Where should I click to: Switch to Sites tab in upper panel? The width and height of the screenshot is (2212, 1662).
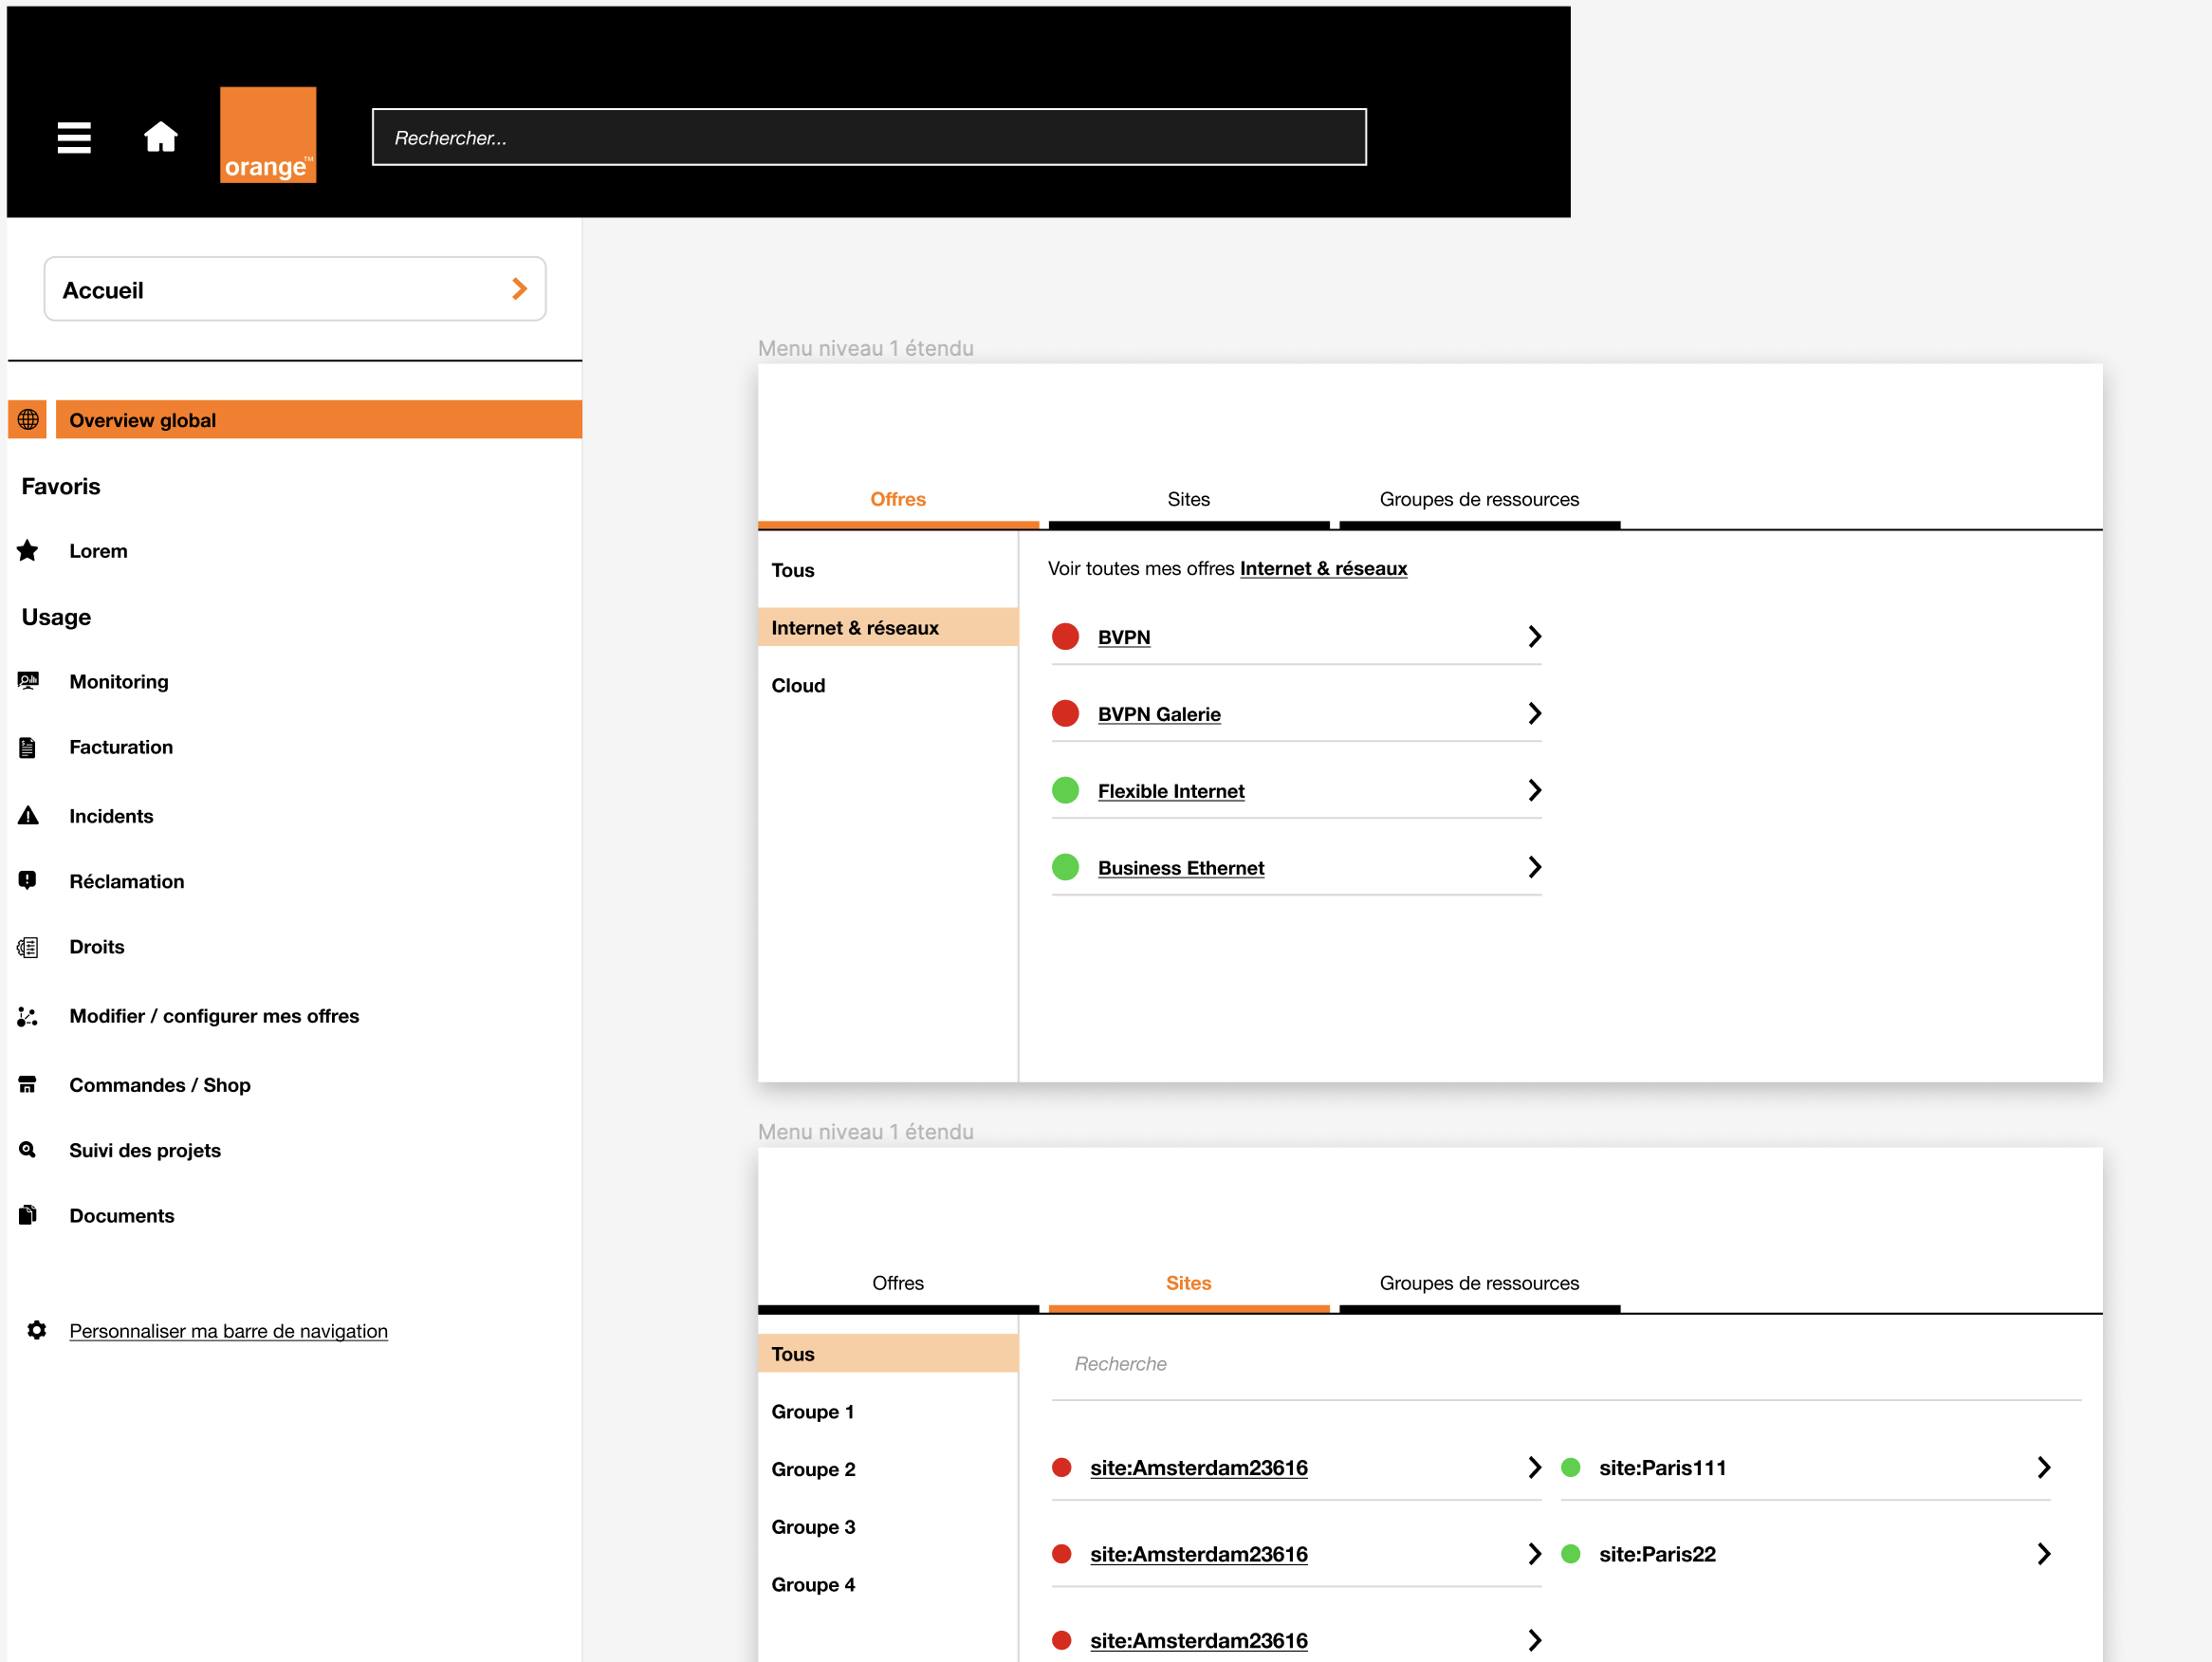(1188, 499)
